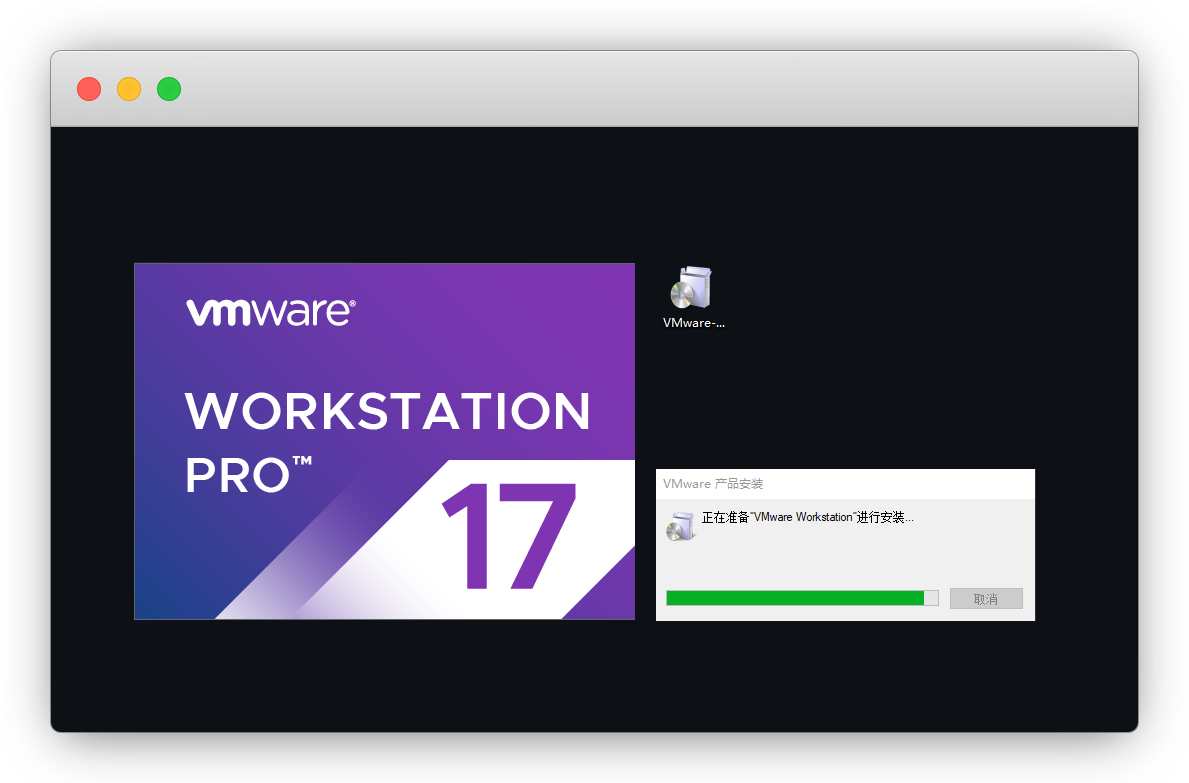Select the "VMware-..." icon label
Screen dimensions: 1189x783
pyautogui.click(x=694, y=323)
